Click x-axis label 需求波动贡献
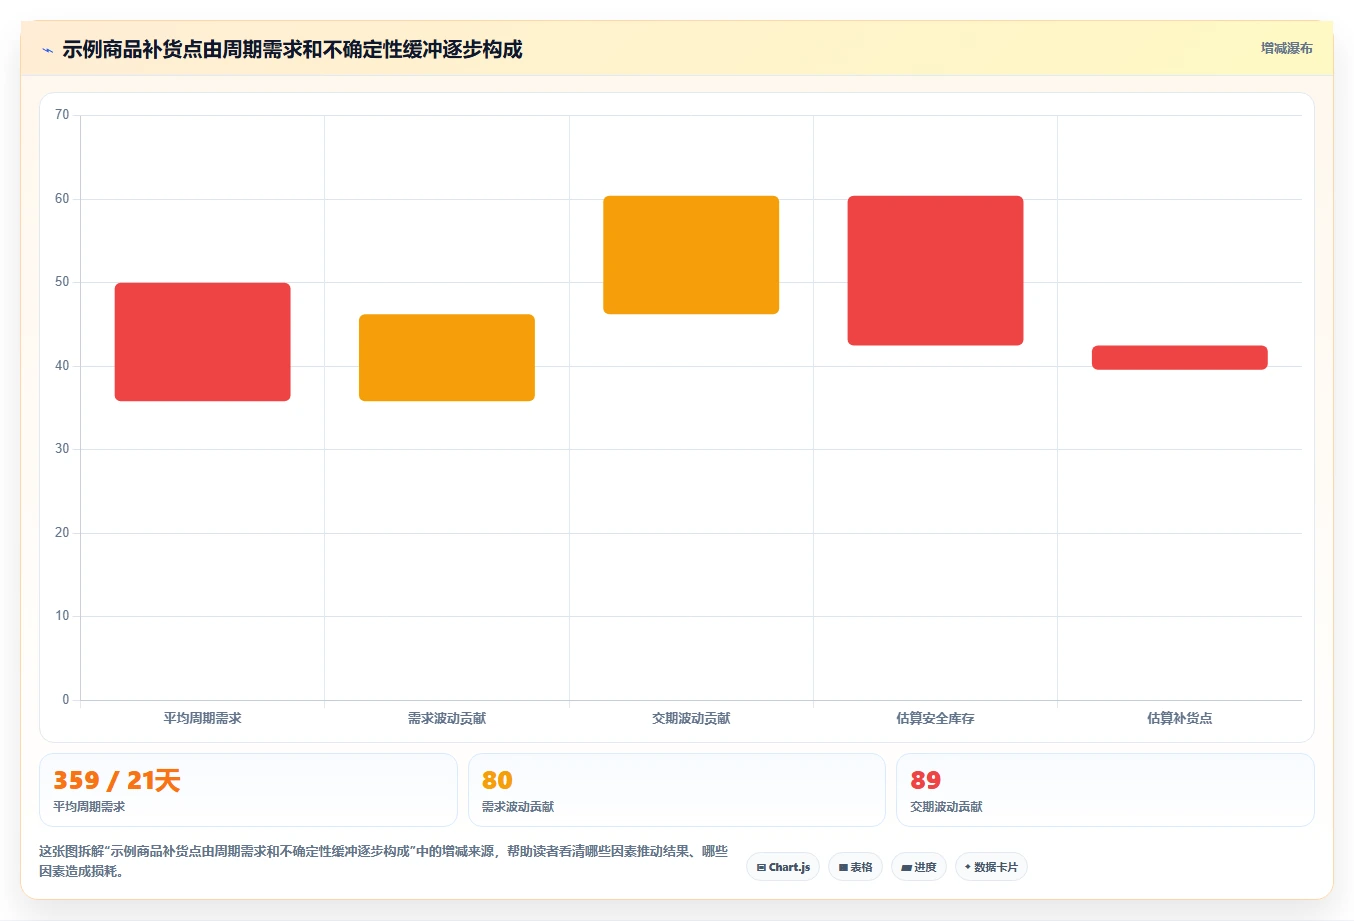The height and width of the screenshot is (921, 1354). (447, 718)
